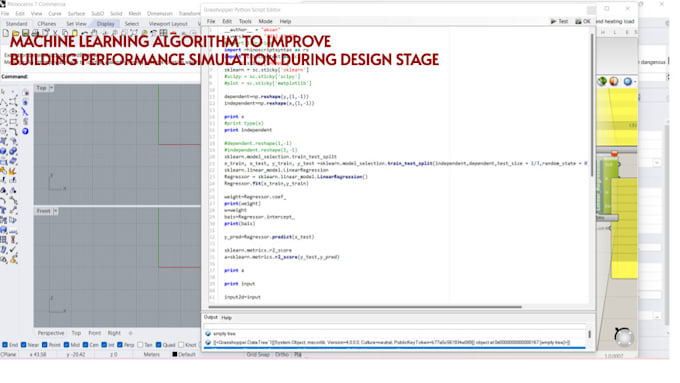
Task: Select the Rectangle tool in left sidebar
Action: coord(13,121)
